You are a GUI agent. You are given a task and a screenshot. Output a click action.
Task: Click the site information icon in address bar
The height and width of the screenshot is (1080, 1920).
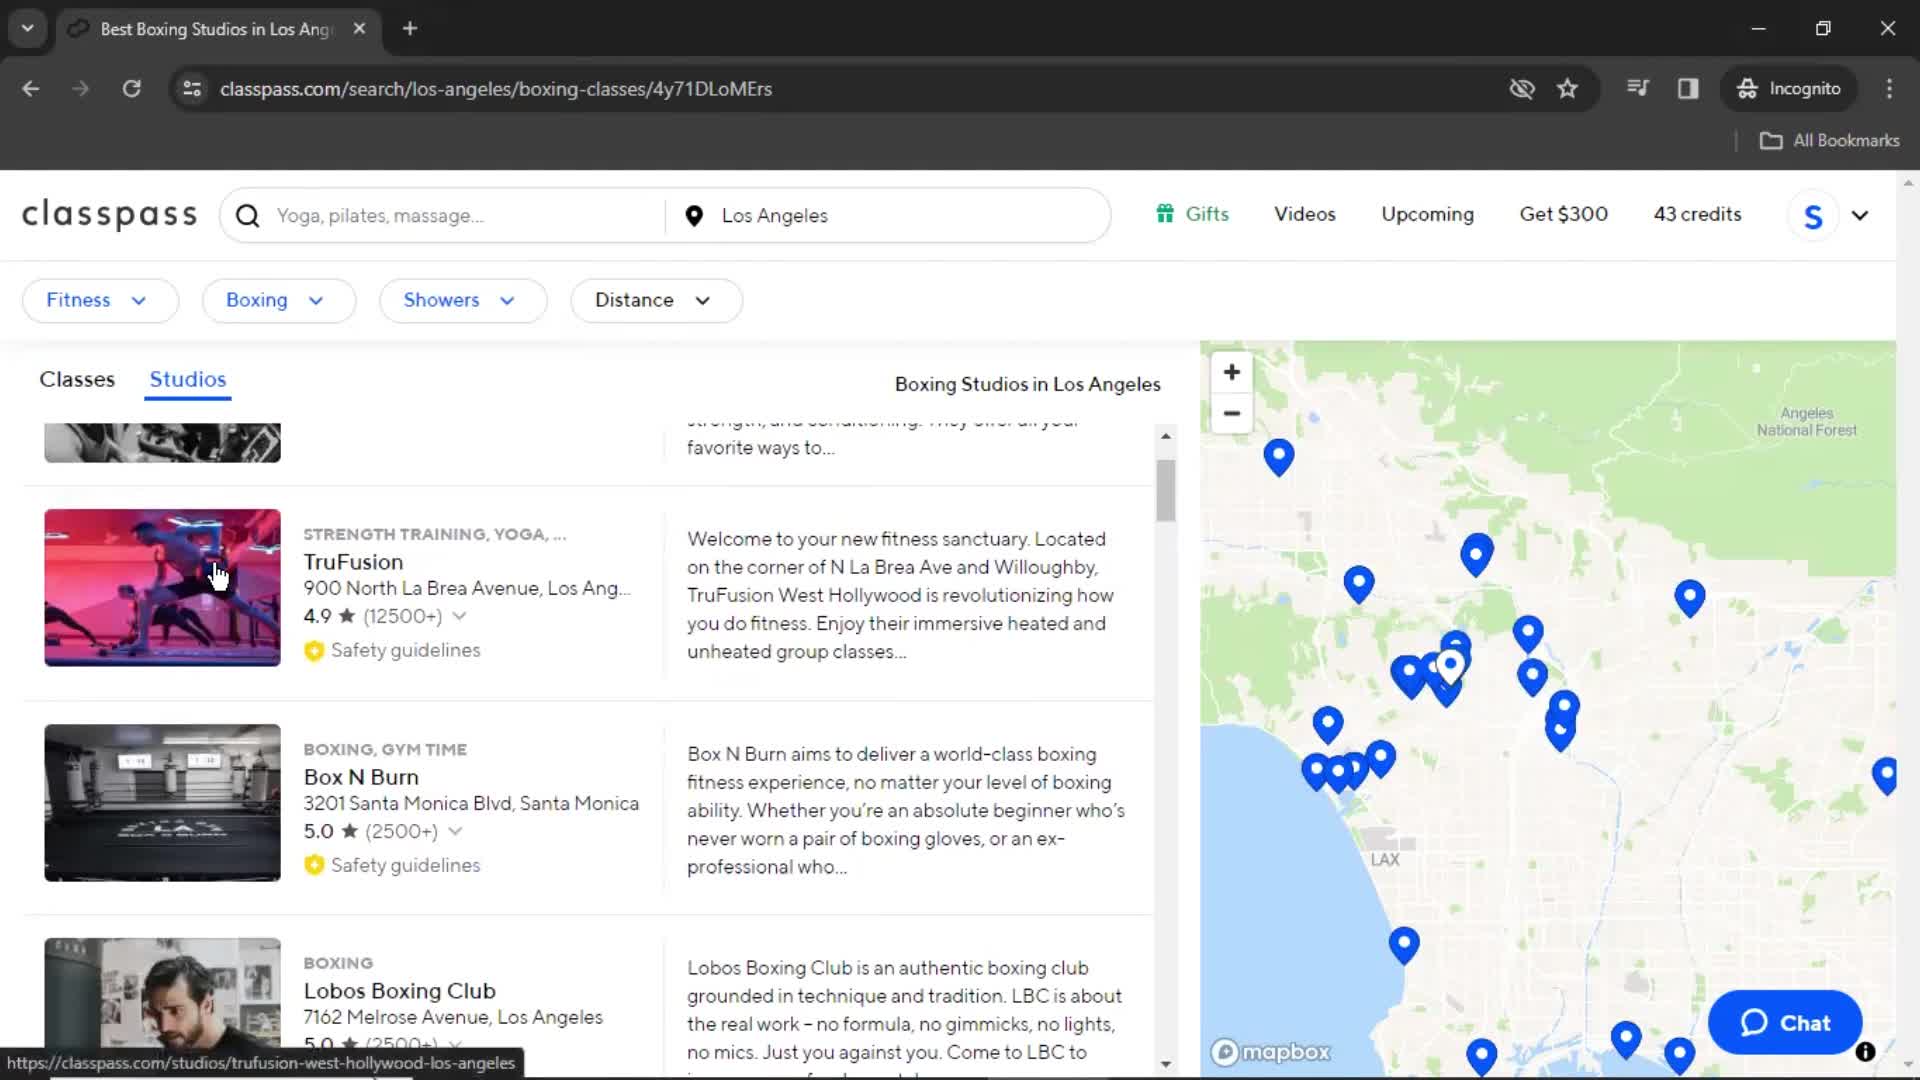[x=192, y=89]
